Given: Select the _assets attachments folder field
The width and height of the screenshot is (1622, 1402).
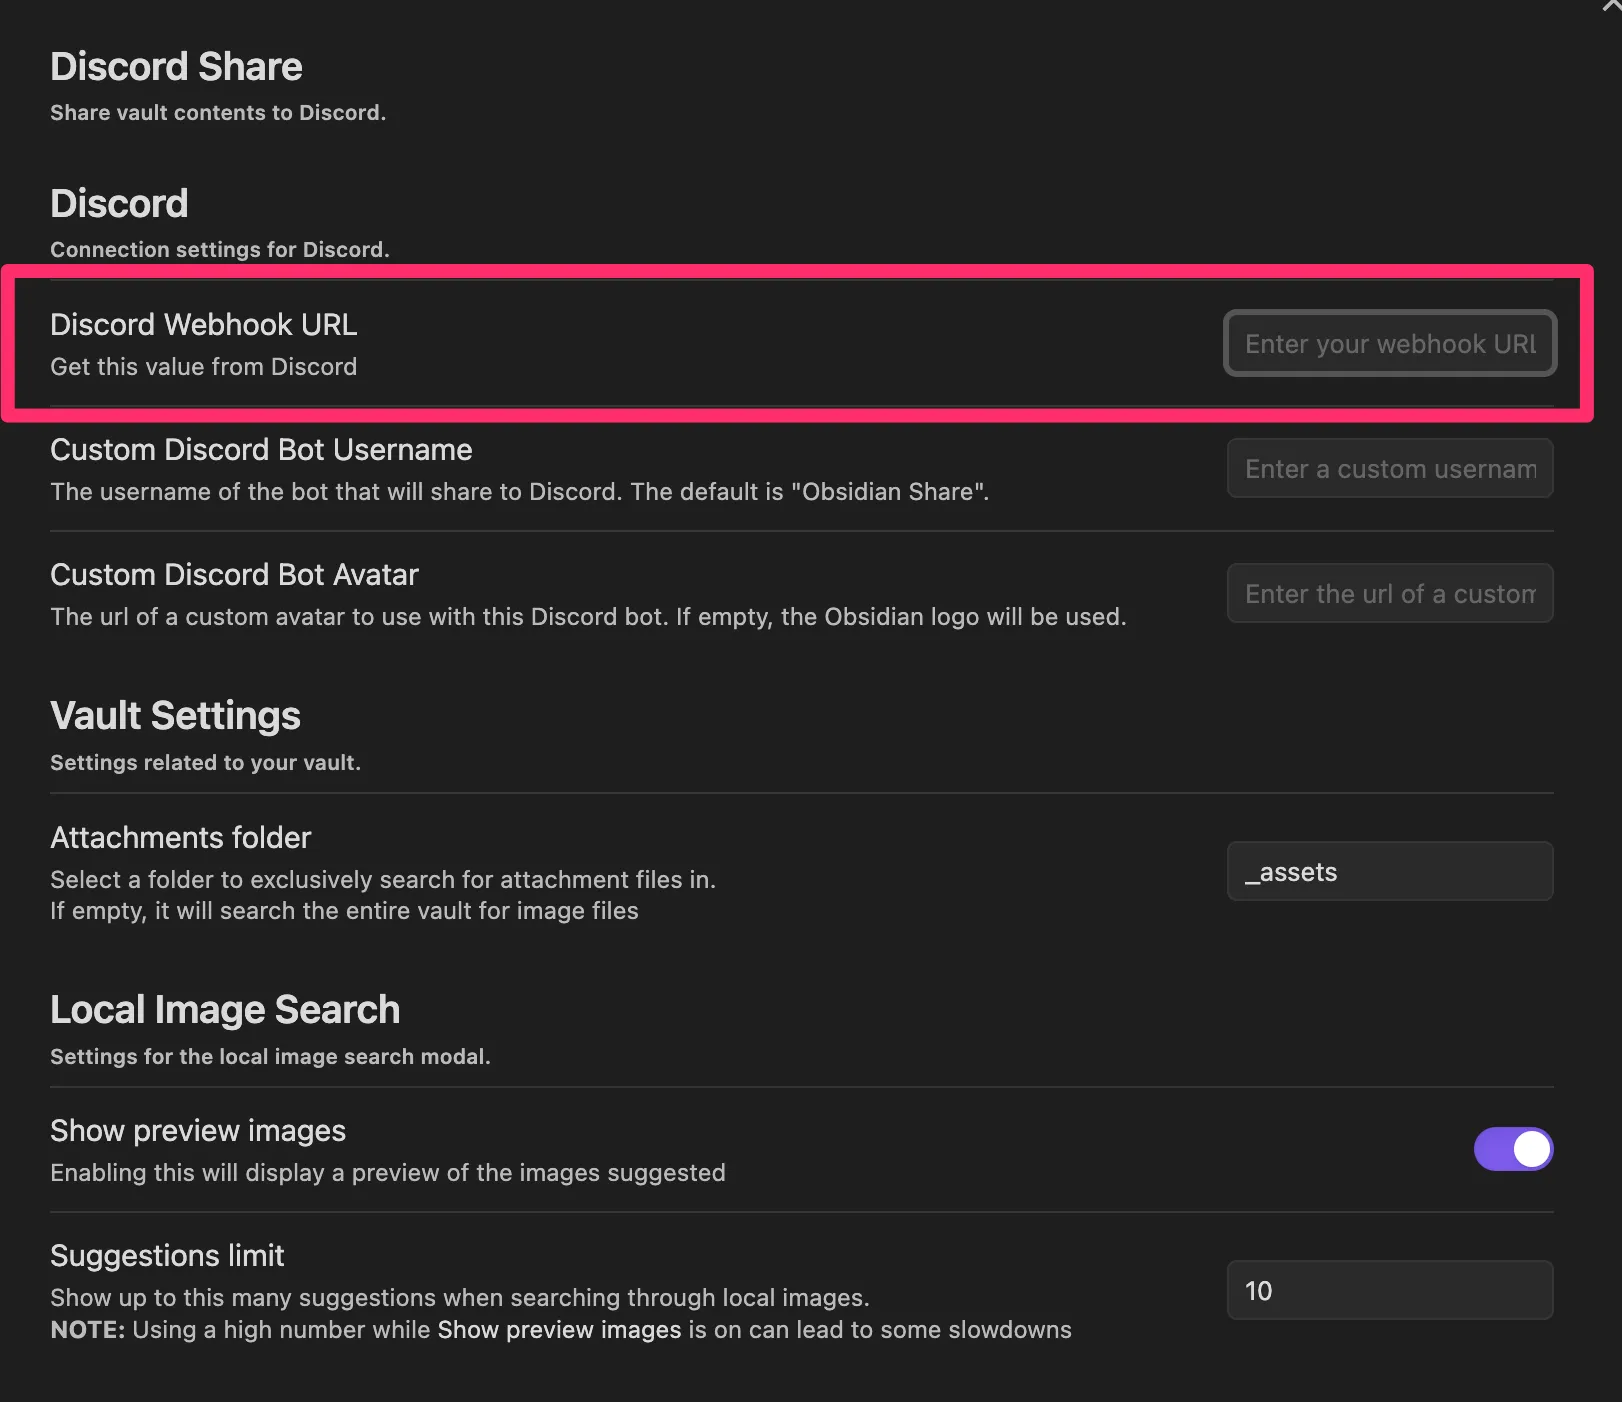Looking at the screenshot, I should pyautogui.click(x=1389, y=871).
